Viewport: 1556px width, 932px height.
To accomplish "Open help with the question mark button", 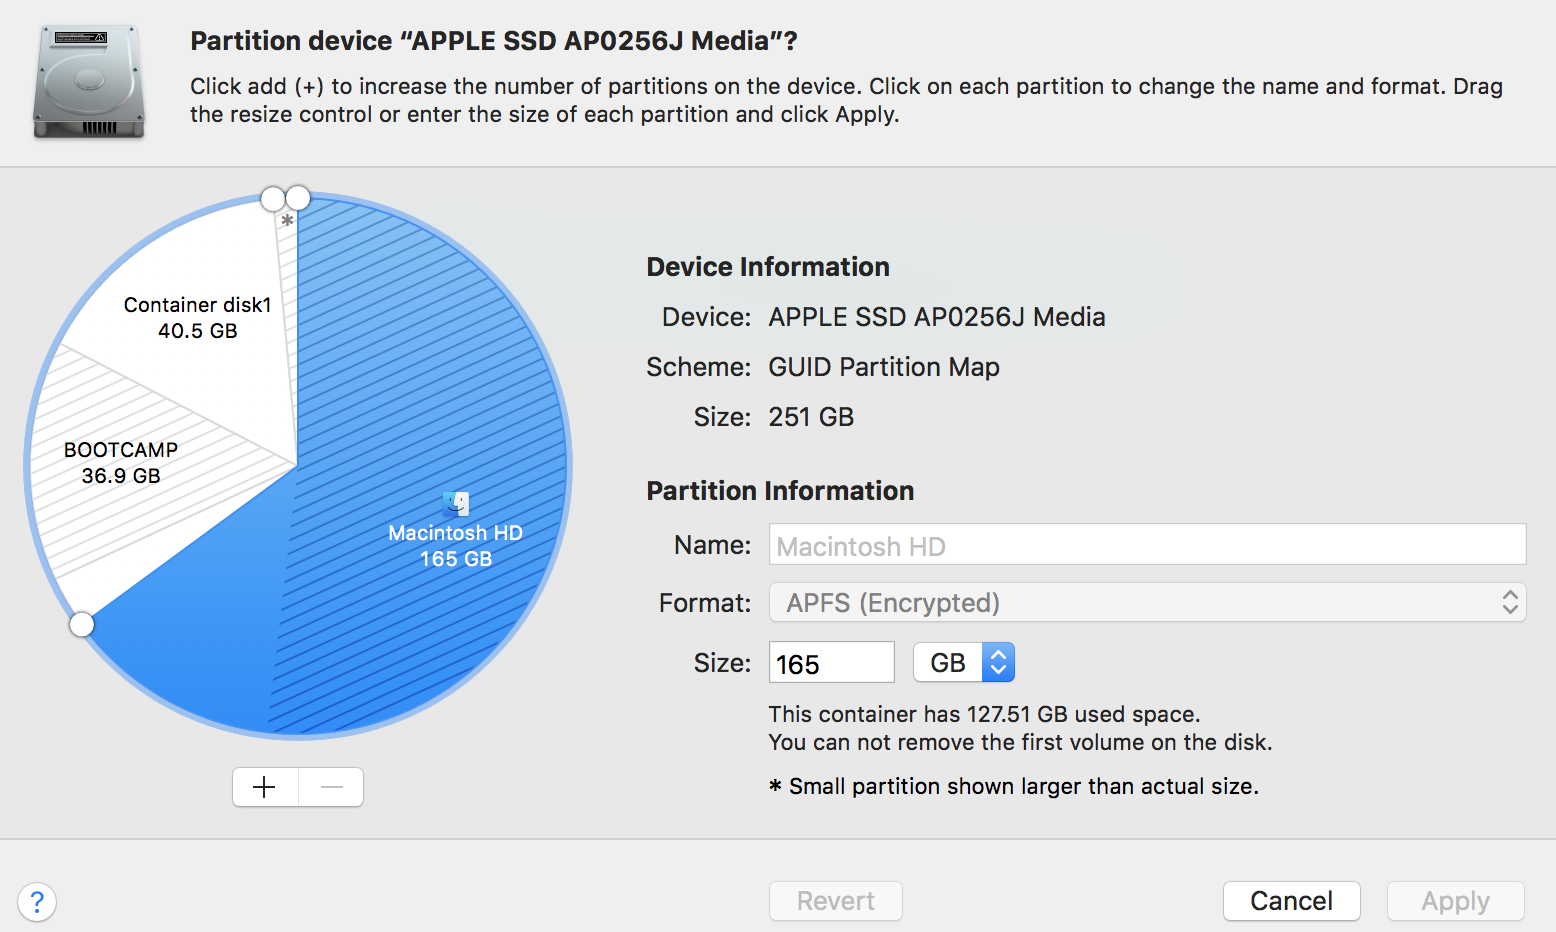I will coord(37,902).
